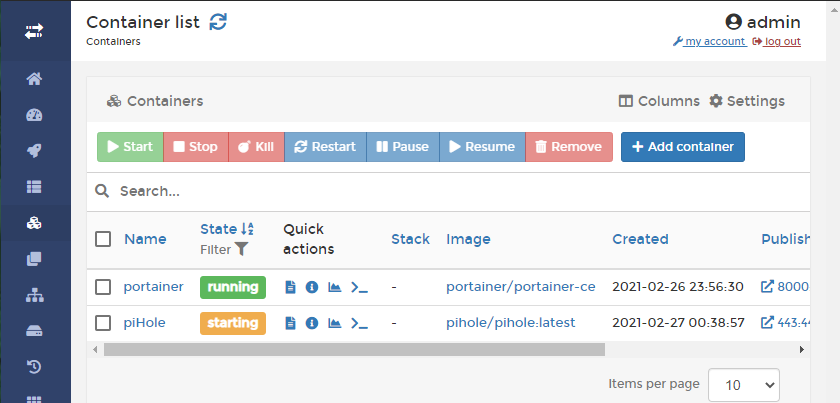Check the piHole container checkbox
Screen dimensions: 840x403
click(103, 323)
